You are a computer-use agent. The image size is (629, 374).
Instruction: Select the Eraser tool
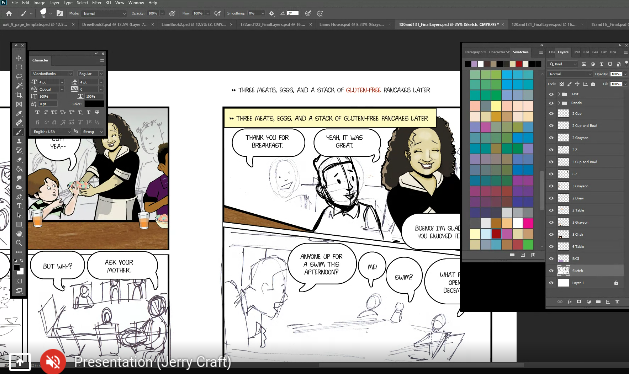point(19,160)
